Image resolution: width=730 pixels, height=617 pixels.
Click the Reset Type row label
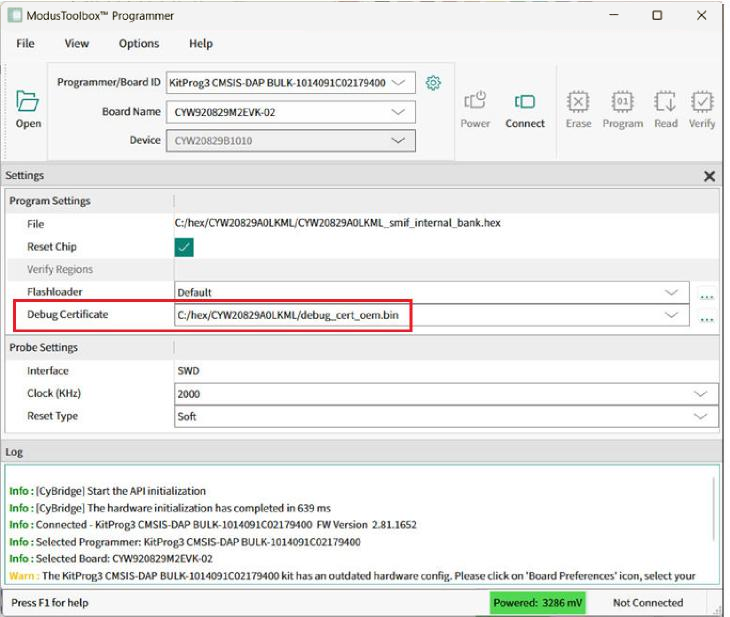coord(52,416)
